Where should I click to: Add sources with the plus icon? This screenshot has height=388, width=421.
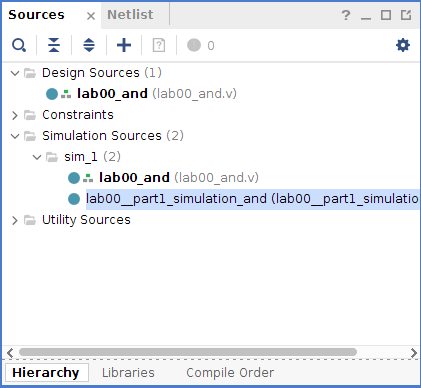[124, 45]
